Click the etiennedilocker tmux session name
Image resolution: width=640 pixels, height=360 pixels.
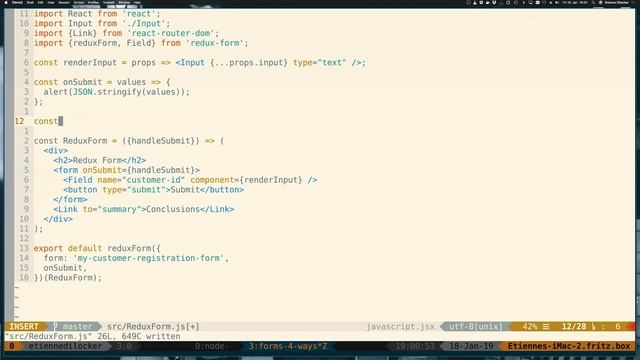point(65,346)
